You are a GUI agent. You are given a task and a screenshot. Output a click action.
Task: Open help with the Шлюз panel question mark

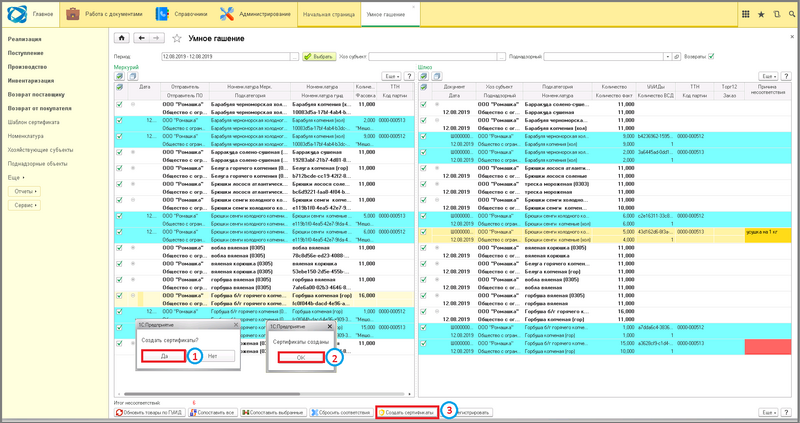786,77
